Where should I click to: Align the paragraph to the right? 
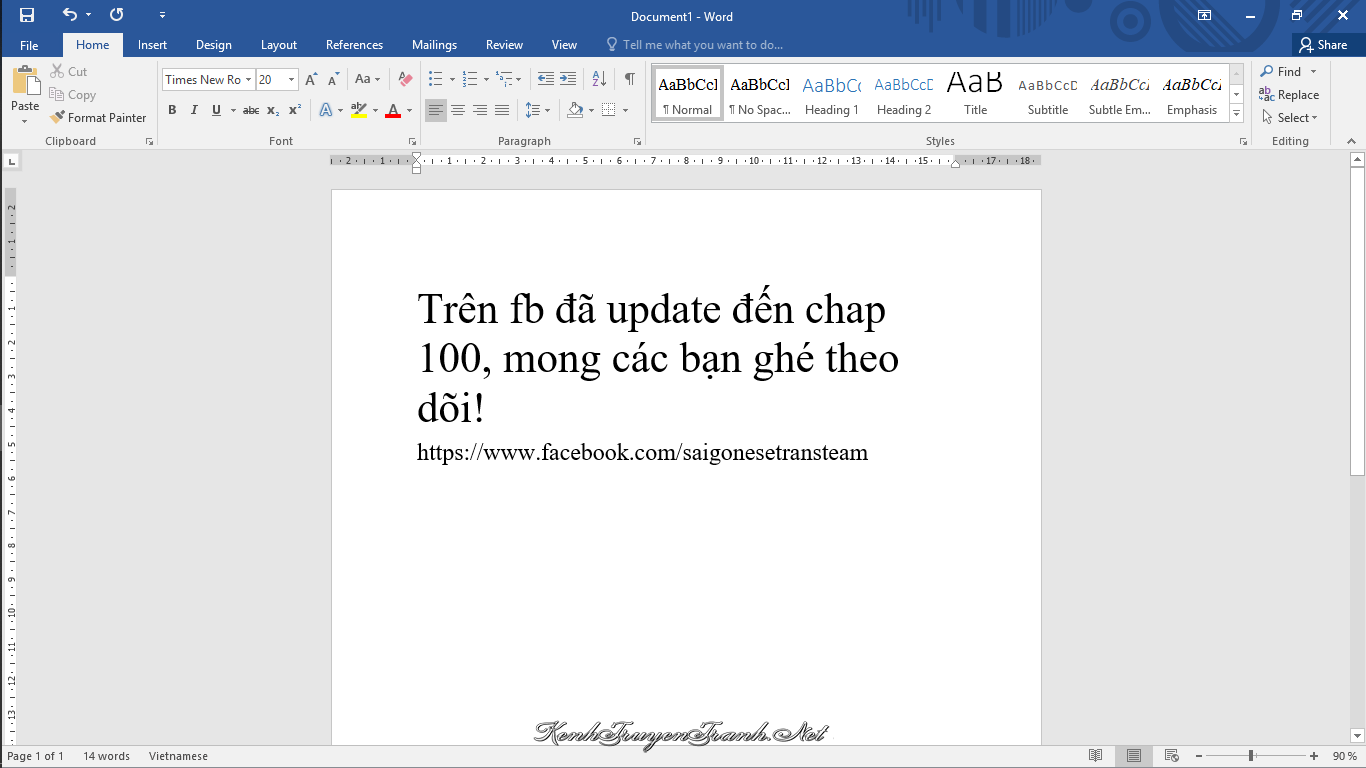(x=480, y=110)
